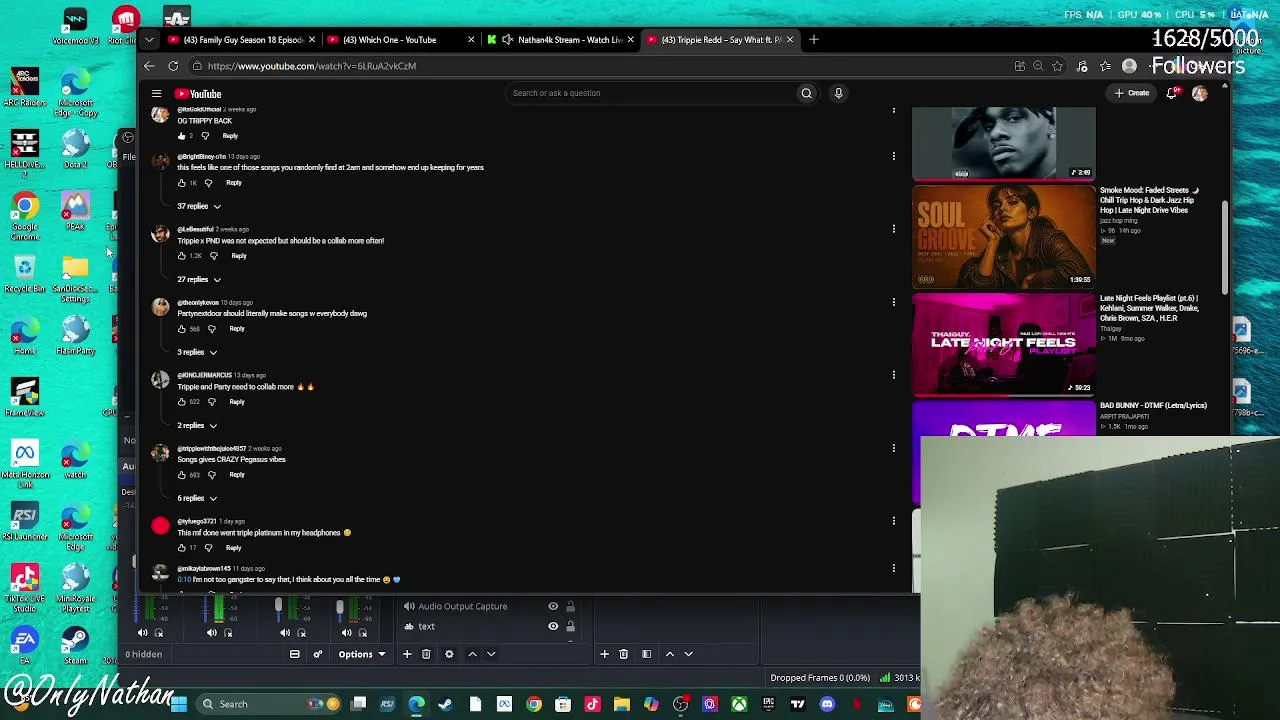
Task: Select the Trippie Redd - Say What tab
Action: 719,40
